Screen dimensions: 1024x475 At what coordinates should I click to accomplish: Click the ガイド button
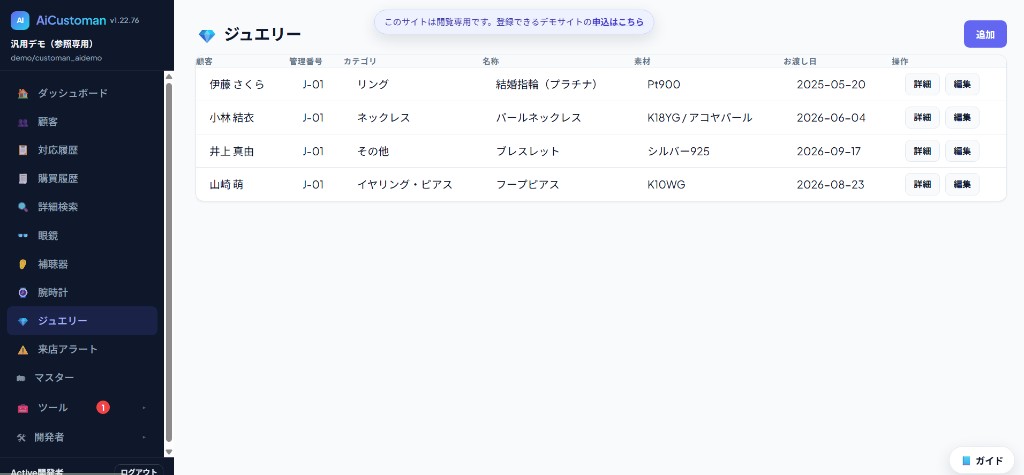pos(982,461)
